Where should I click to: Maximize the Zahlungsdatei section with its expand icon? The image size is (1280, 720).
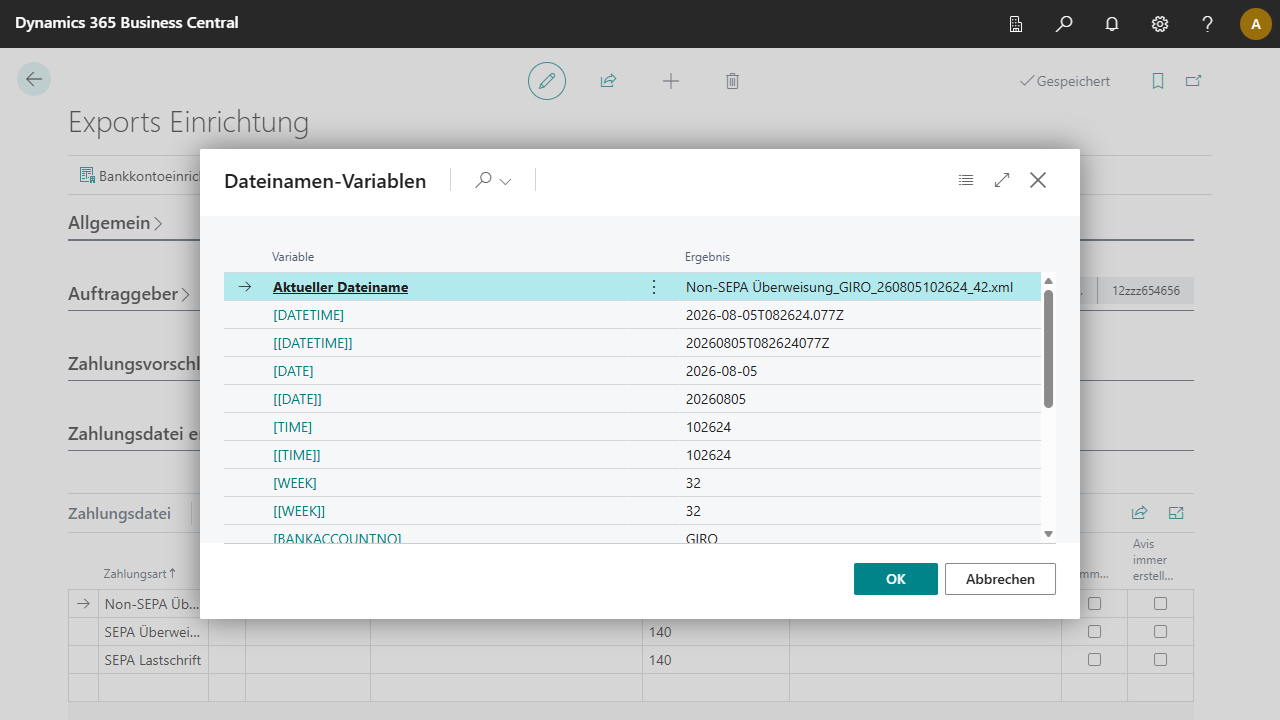[1176, 513]
